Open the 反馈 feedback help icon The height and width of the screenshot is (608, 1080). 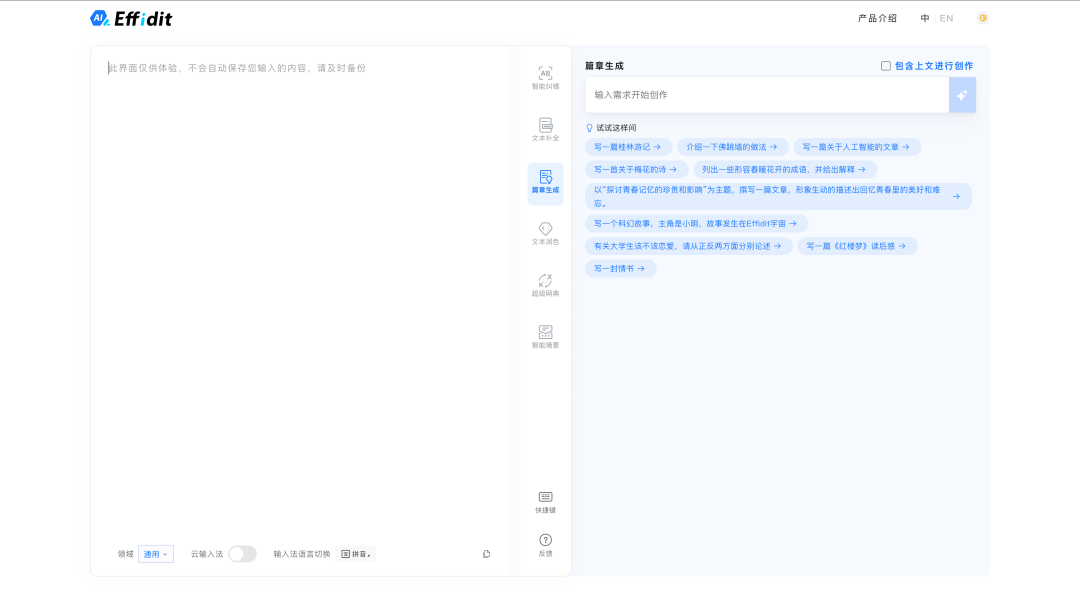pos(545,545)
